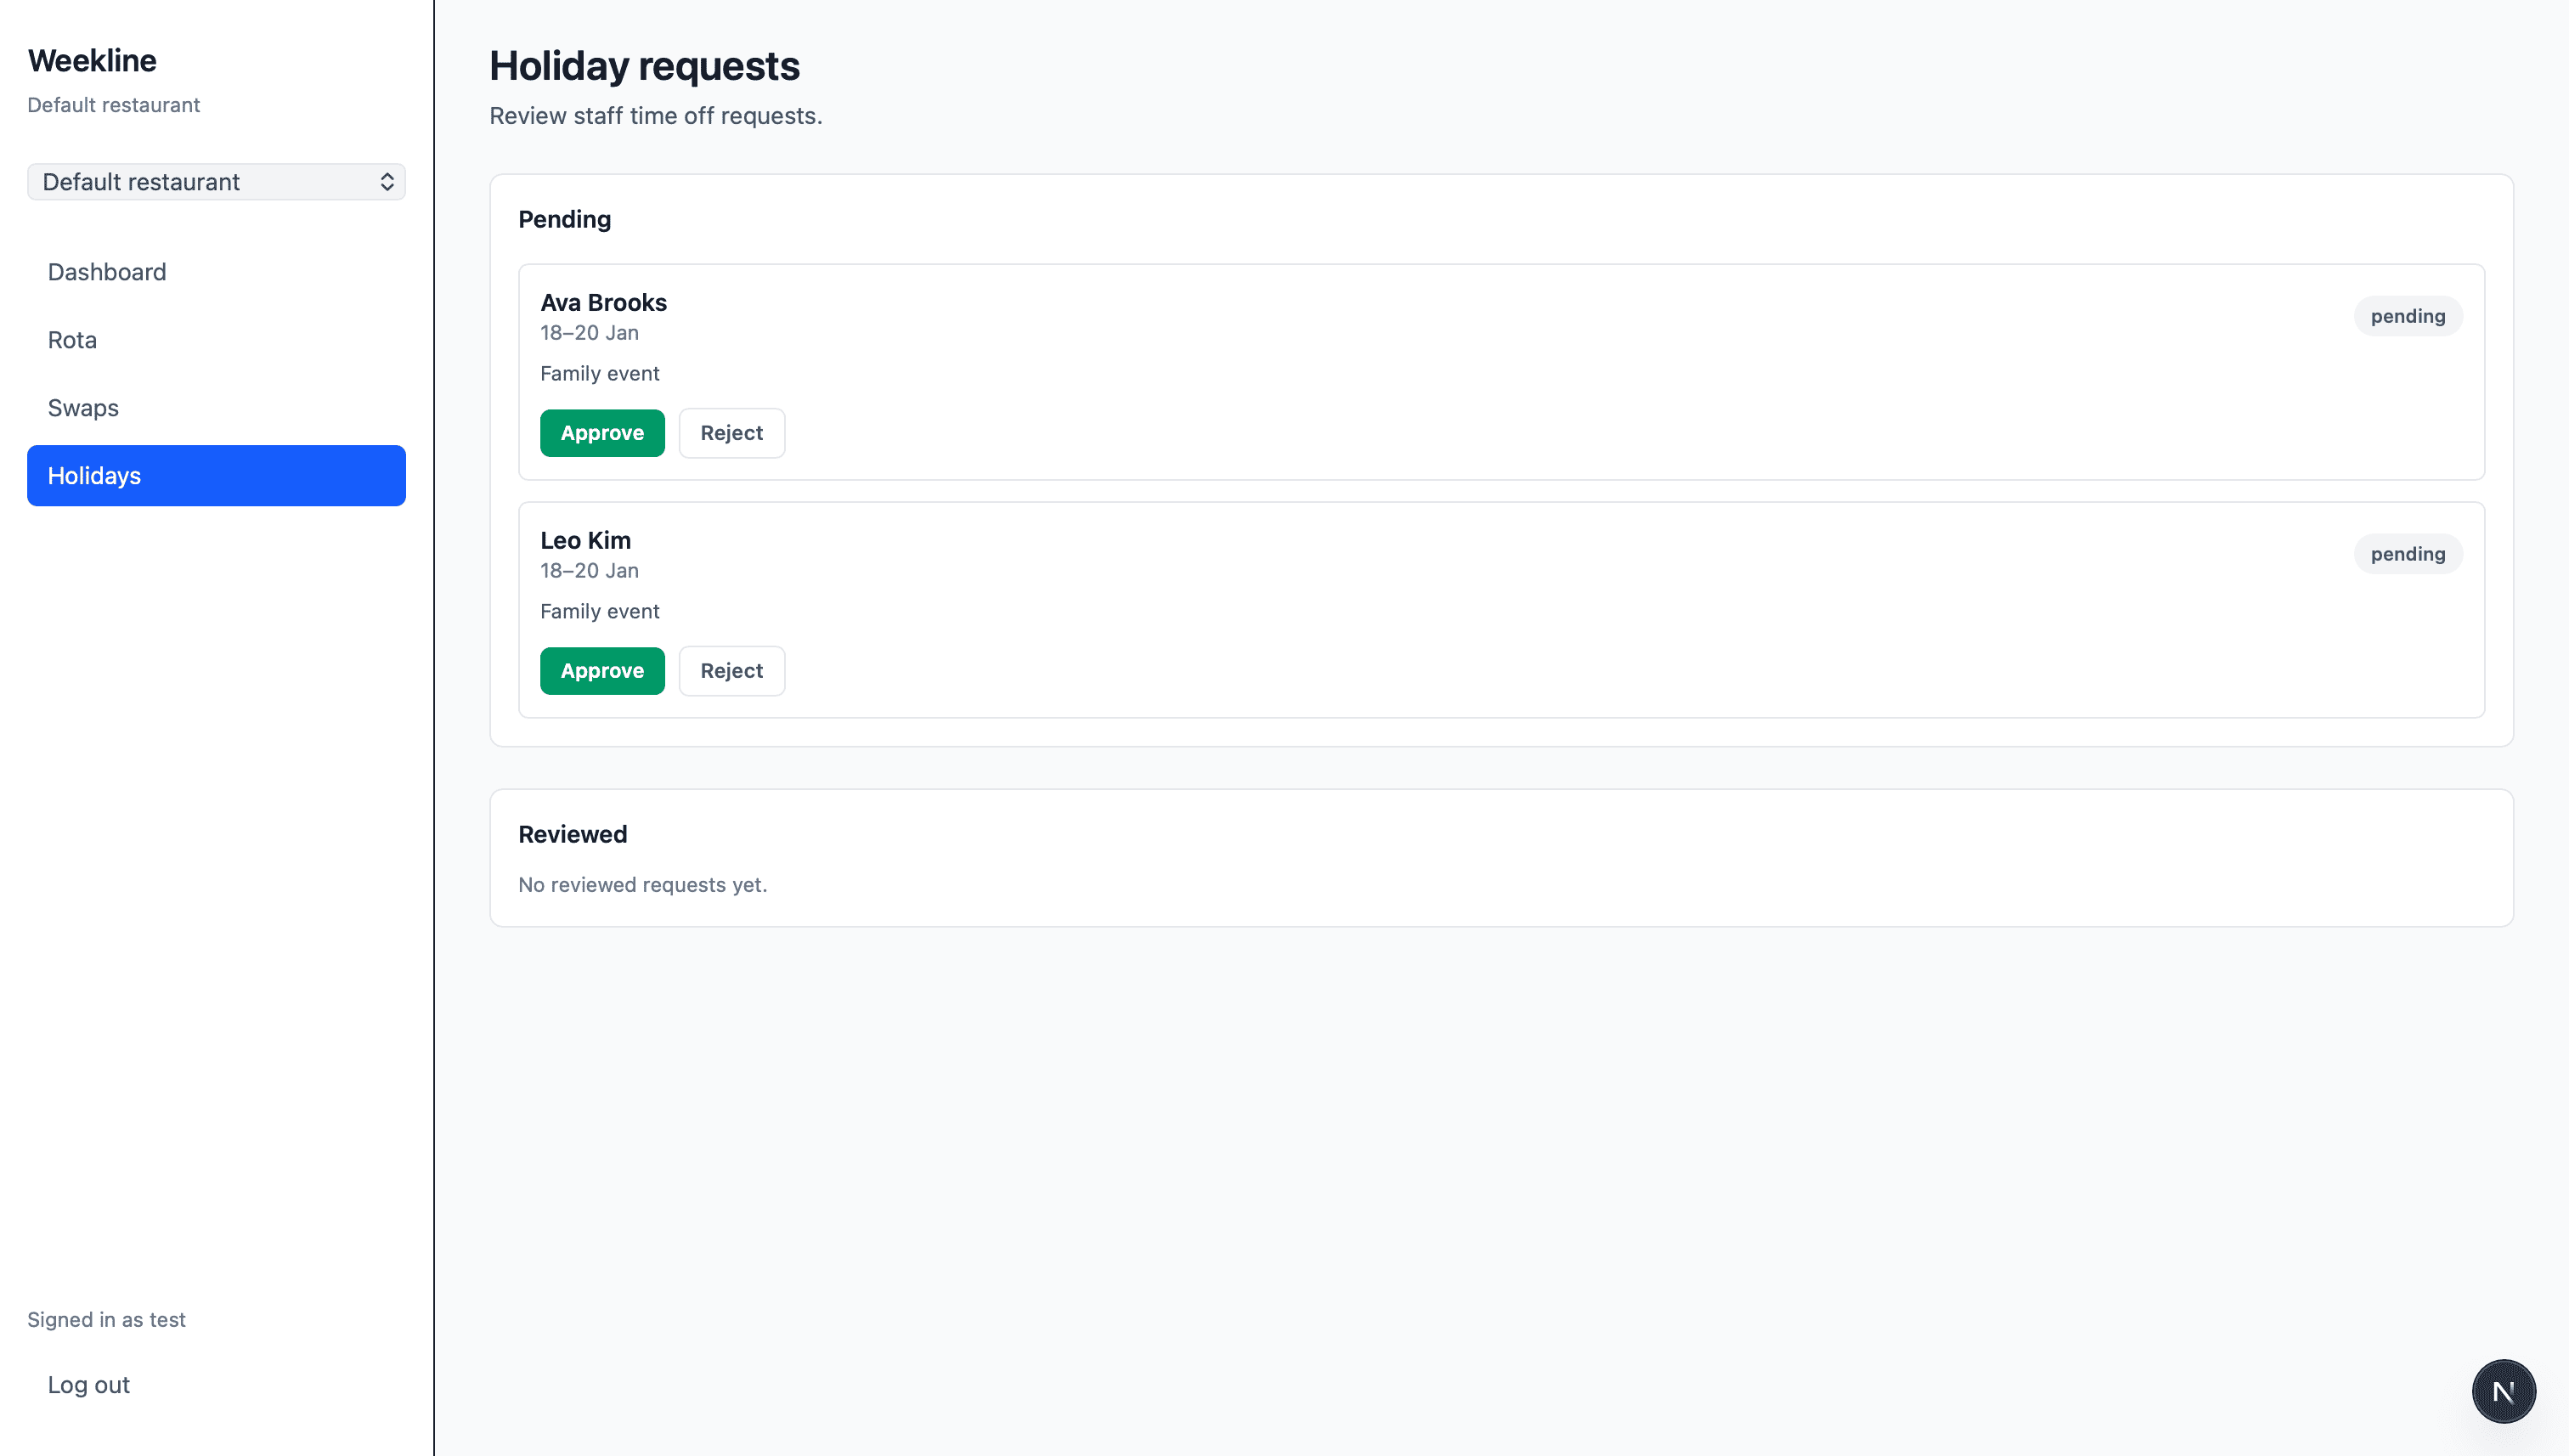Click the Reviewed section heading

pyautogui.click(x=572, y=833)
